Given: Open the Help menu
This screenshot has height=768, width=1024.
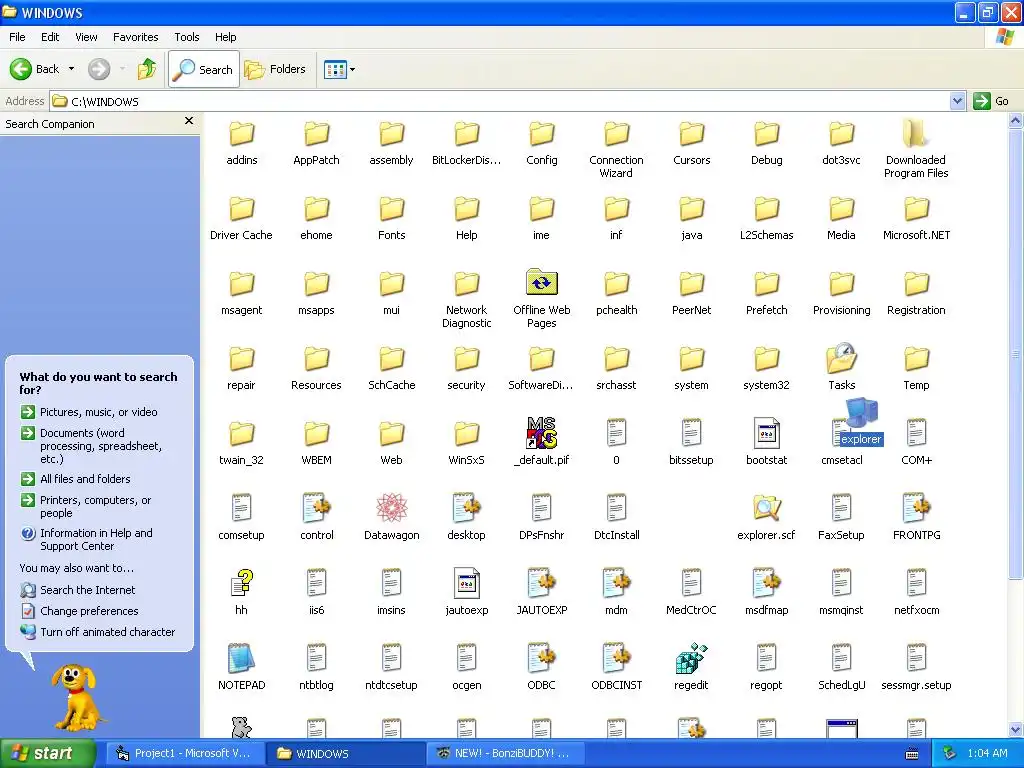Looking at the screenshot, I should tap(225, 37).
